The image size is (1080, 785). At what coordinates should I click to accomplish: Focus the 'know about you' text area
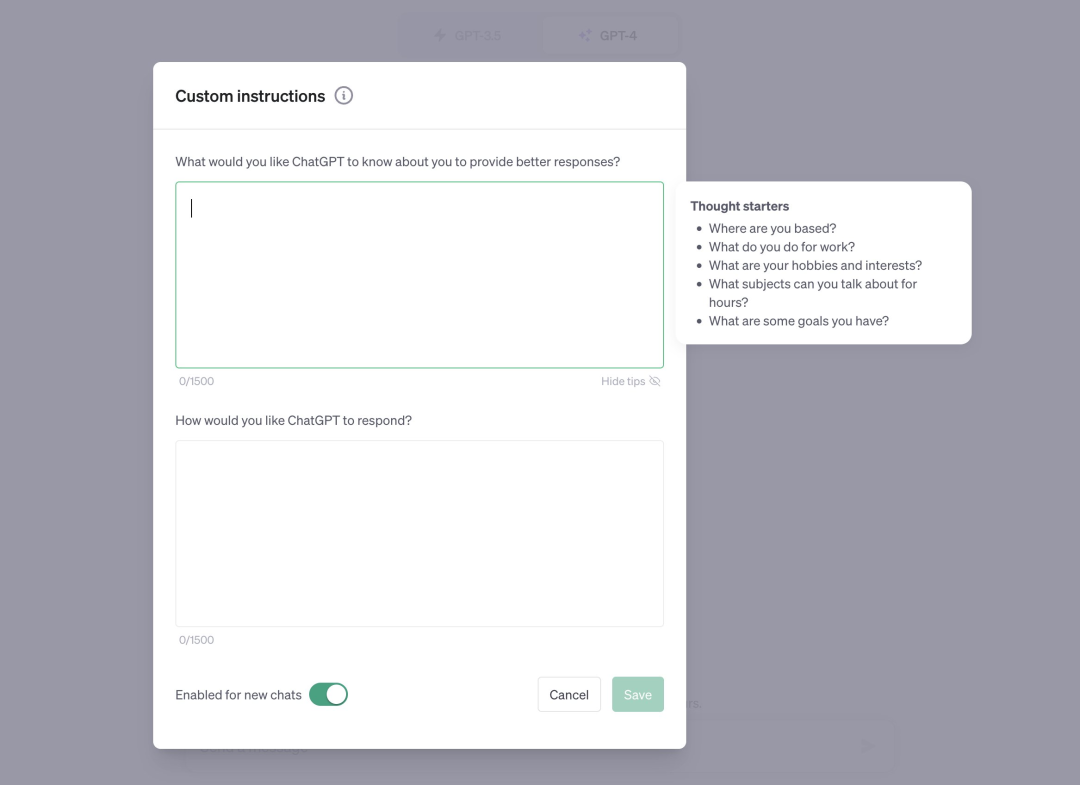tap(419, 275)
